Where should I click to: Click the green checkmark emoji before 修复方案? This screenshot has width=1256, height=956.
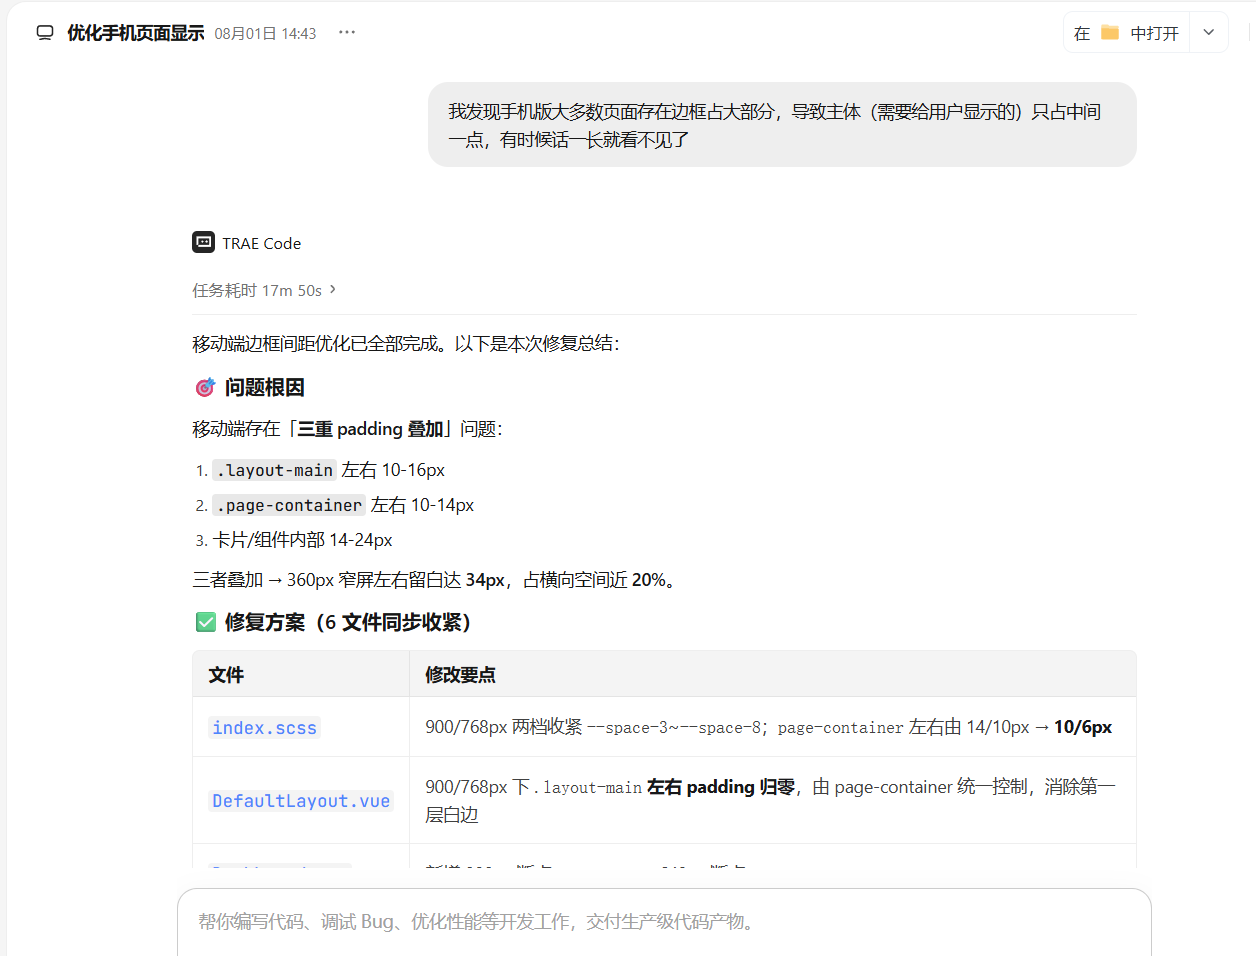[x=206, y=622]
